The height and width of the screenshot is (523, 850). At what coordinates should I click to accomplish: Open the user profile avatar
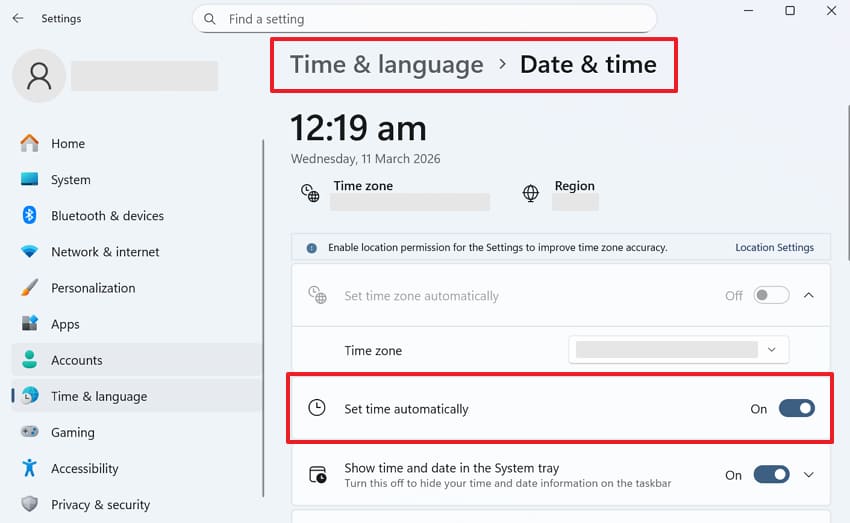tap(39, 76)
